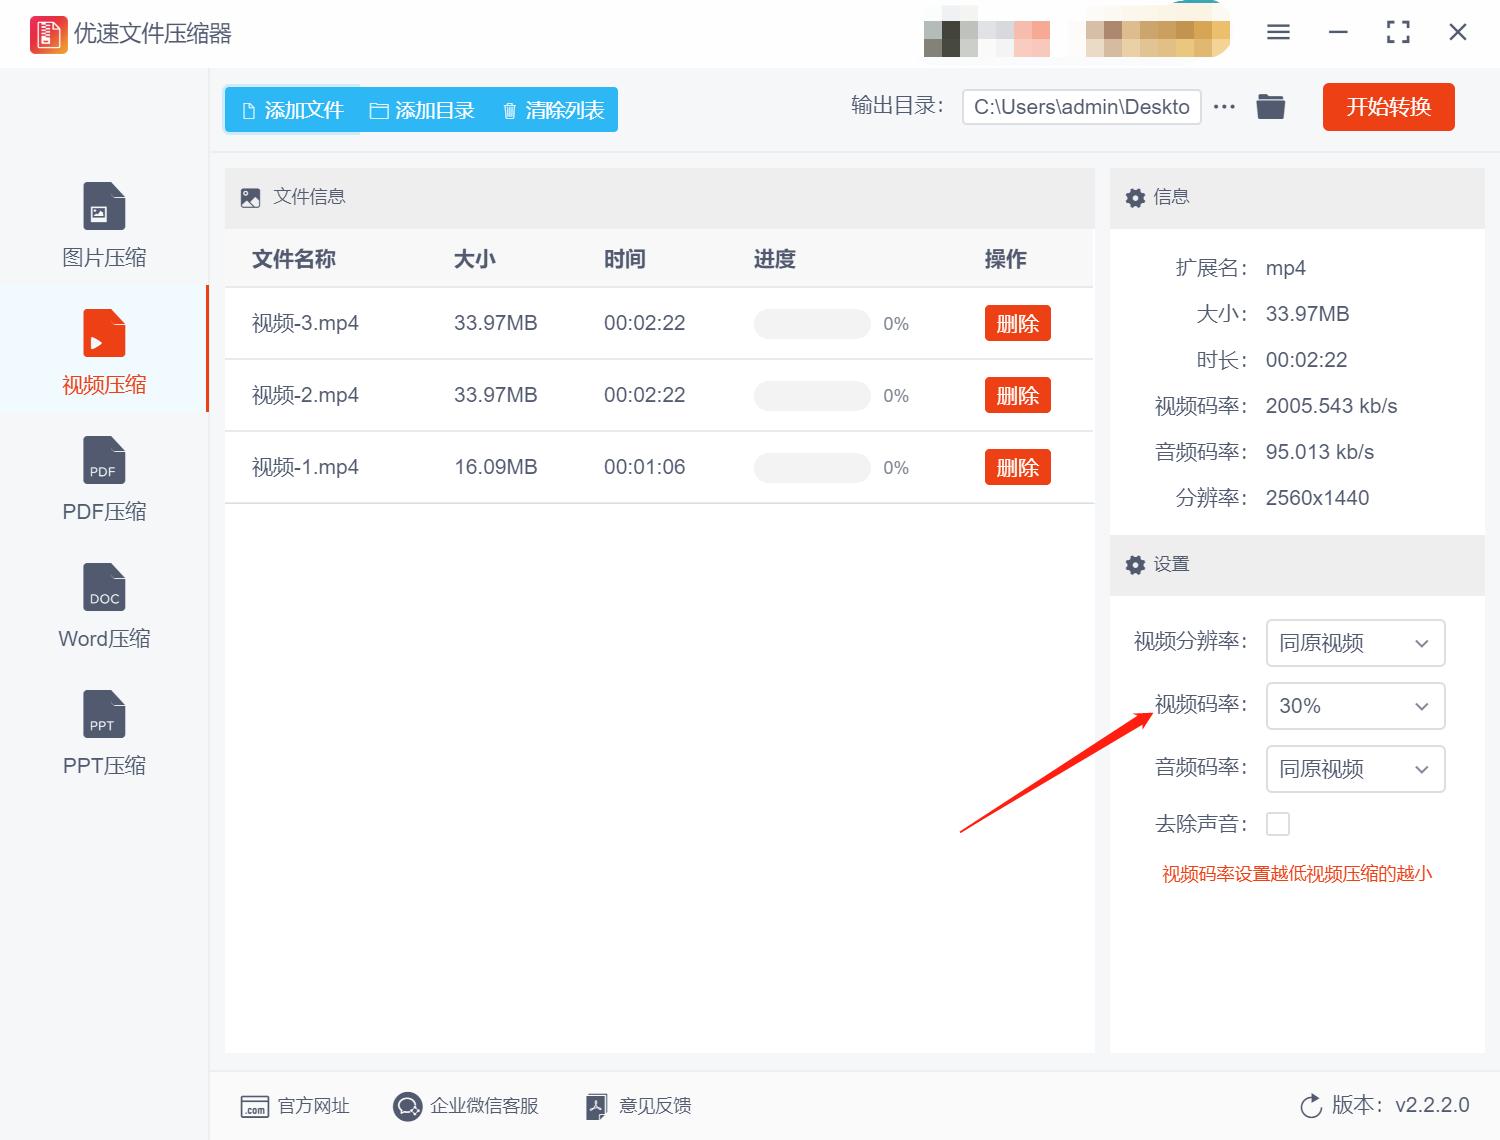Enable 去除声音 to remove audio
This screenshot has width=1500, height=1140.
pos(1279,823)
